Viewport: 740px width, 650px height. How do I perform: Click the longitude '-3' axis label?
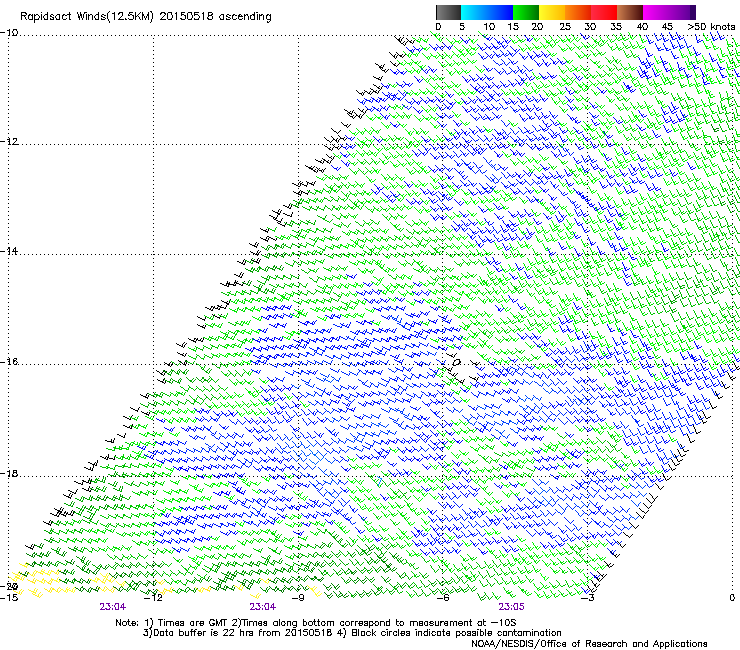click(588, 598)
